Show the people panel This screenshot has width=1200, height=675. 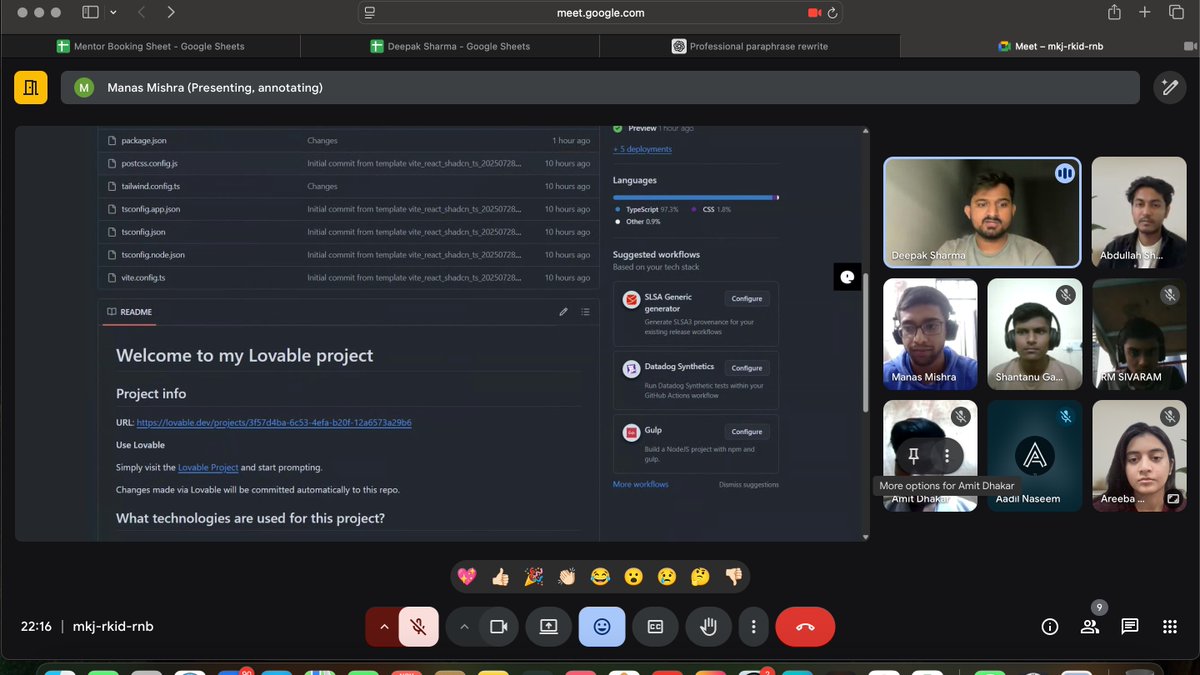tap(1090, 627)
